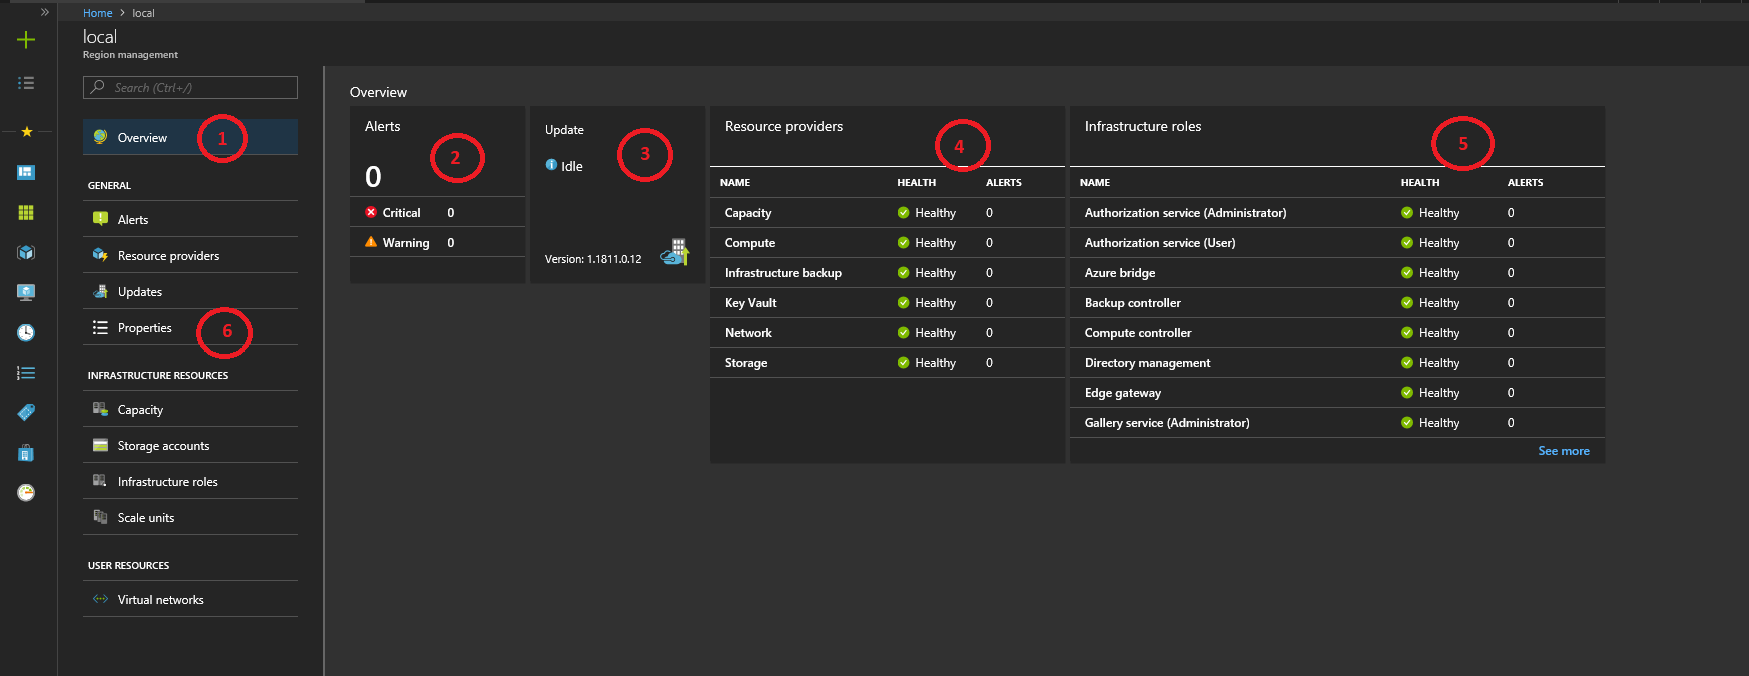Click Home breadcrumb link
Screen dimensions: 1749x676
97,13
